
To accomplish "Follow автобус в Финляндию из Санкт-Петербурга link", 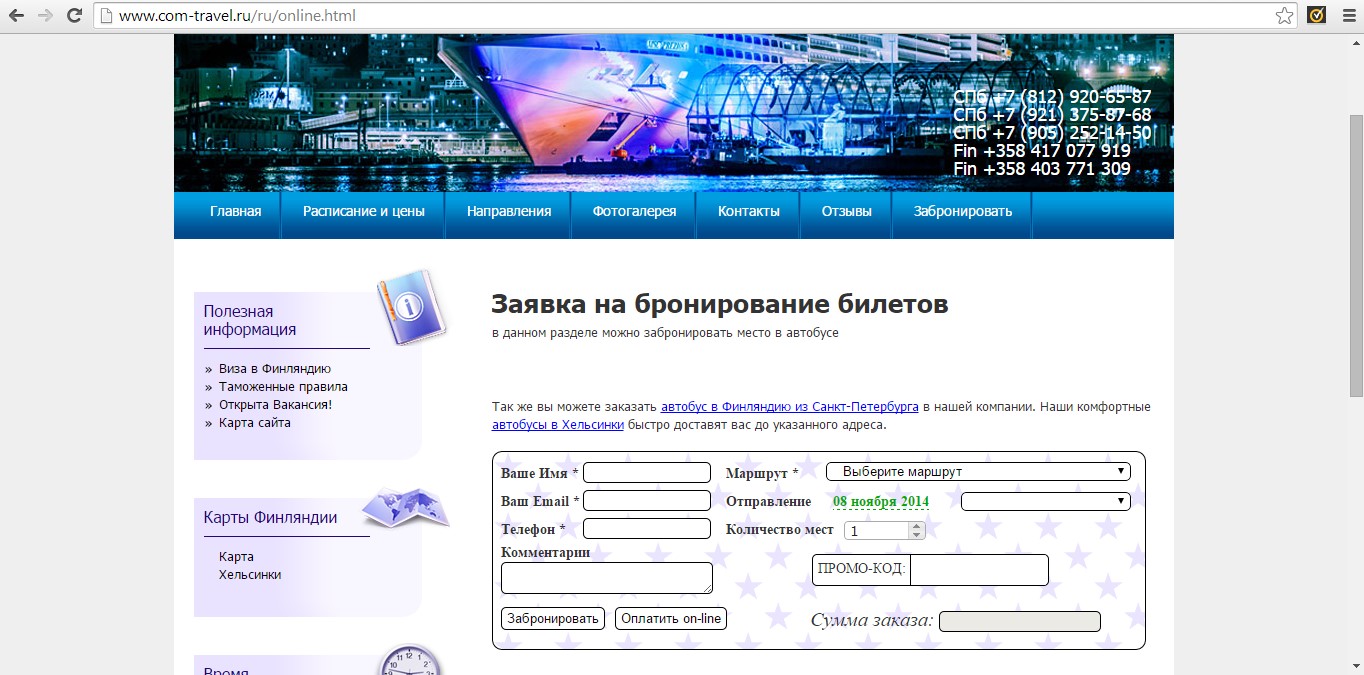I will click(790, 407).
